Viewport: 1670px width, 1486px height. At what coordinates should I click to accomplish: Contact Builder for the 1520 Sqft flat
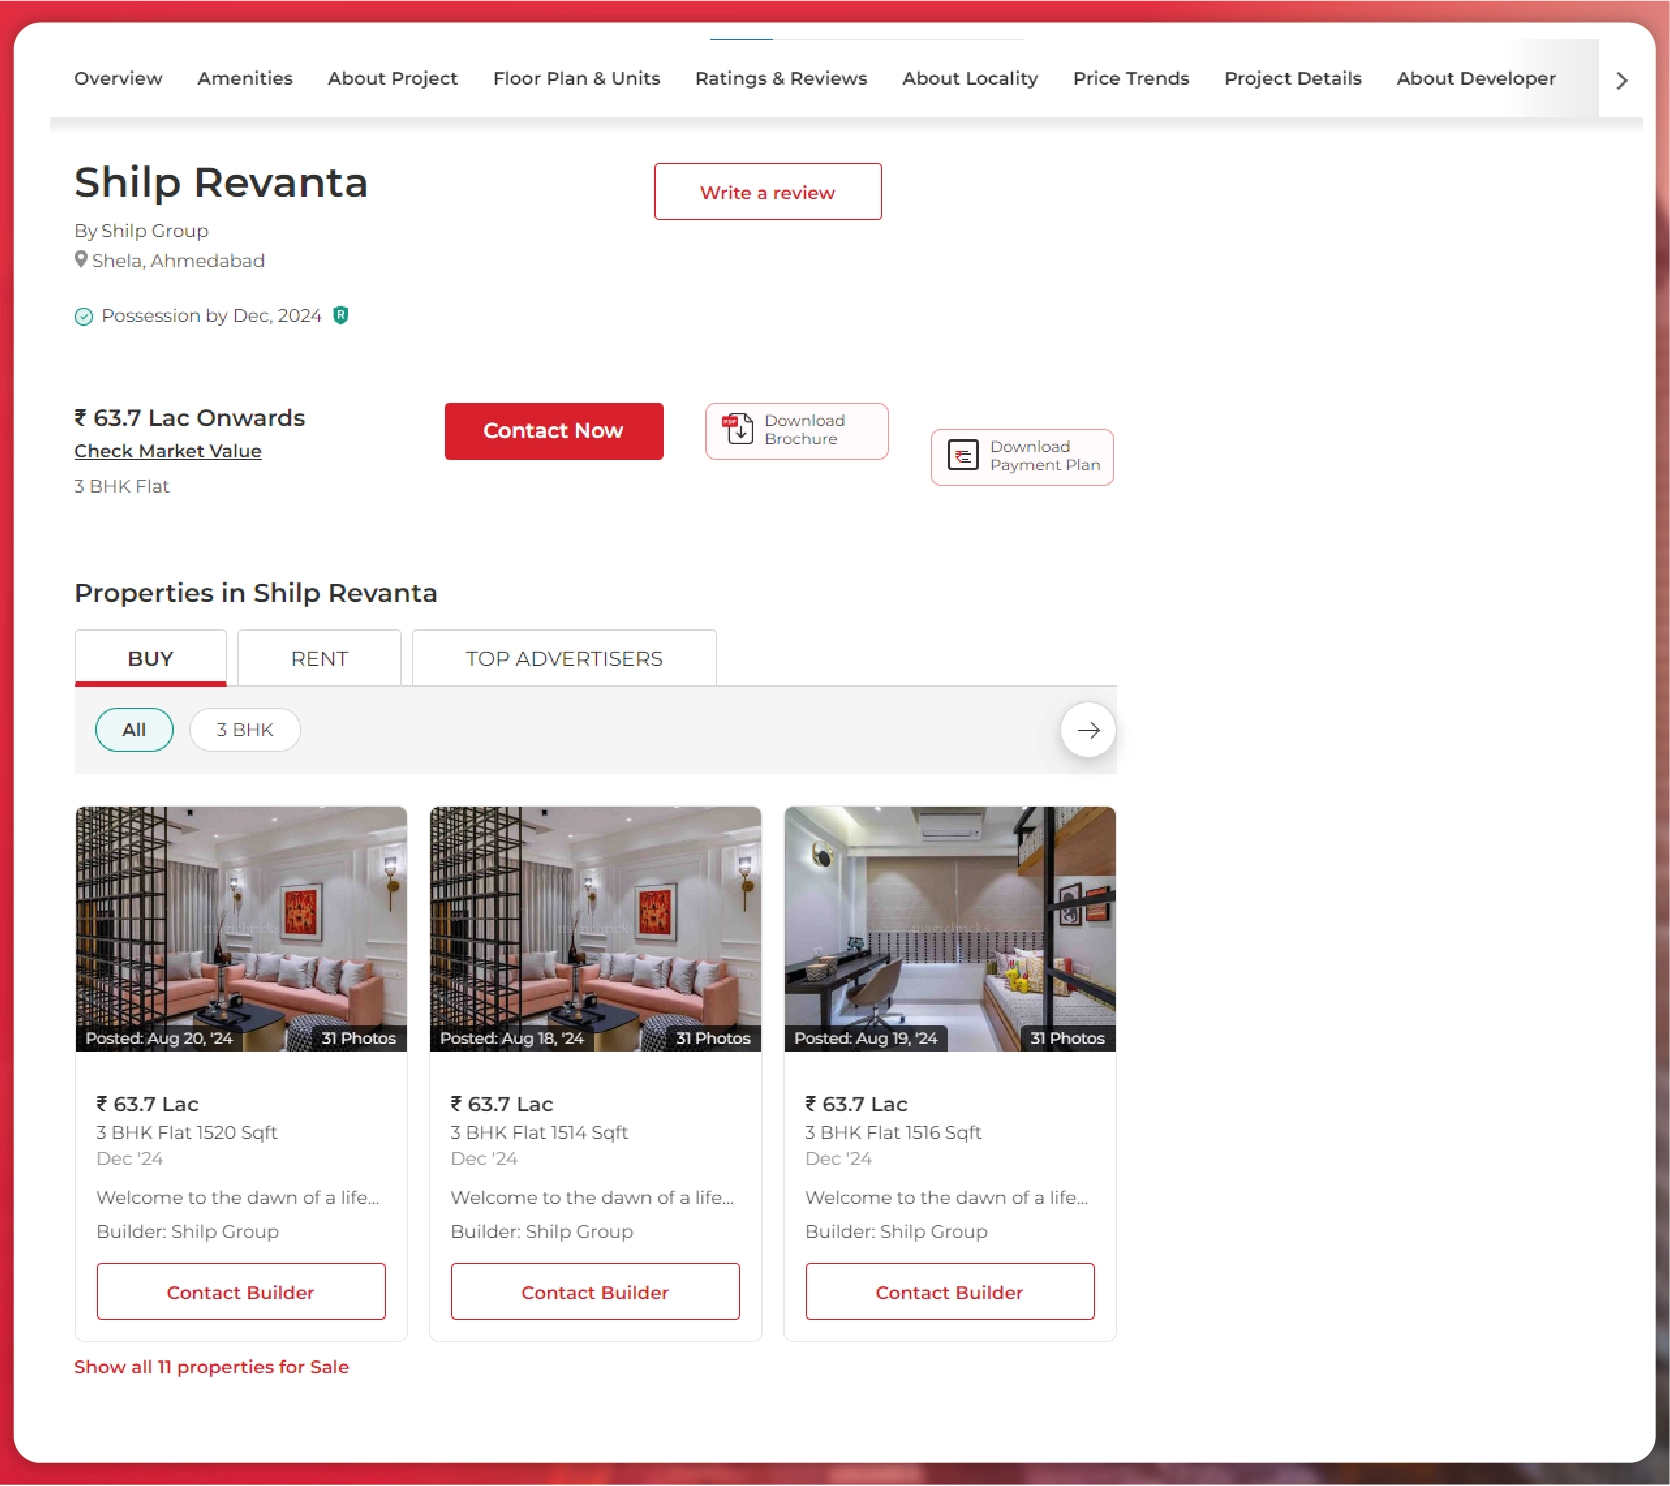pos(241,1292)
